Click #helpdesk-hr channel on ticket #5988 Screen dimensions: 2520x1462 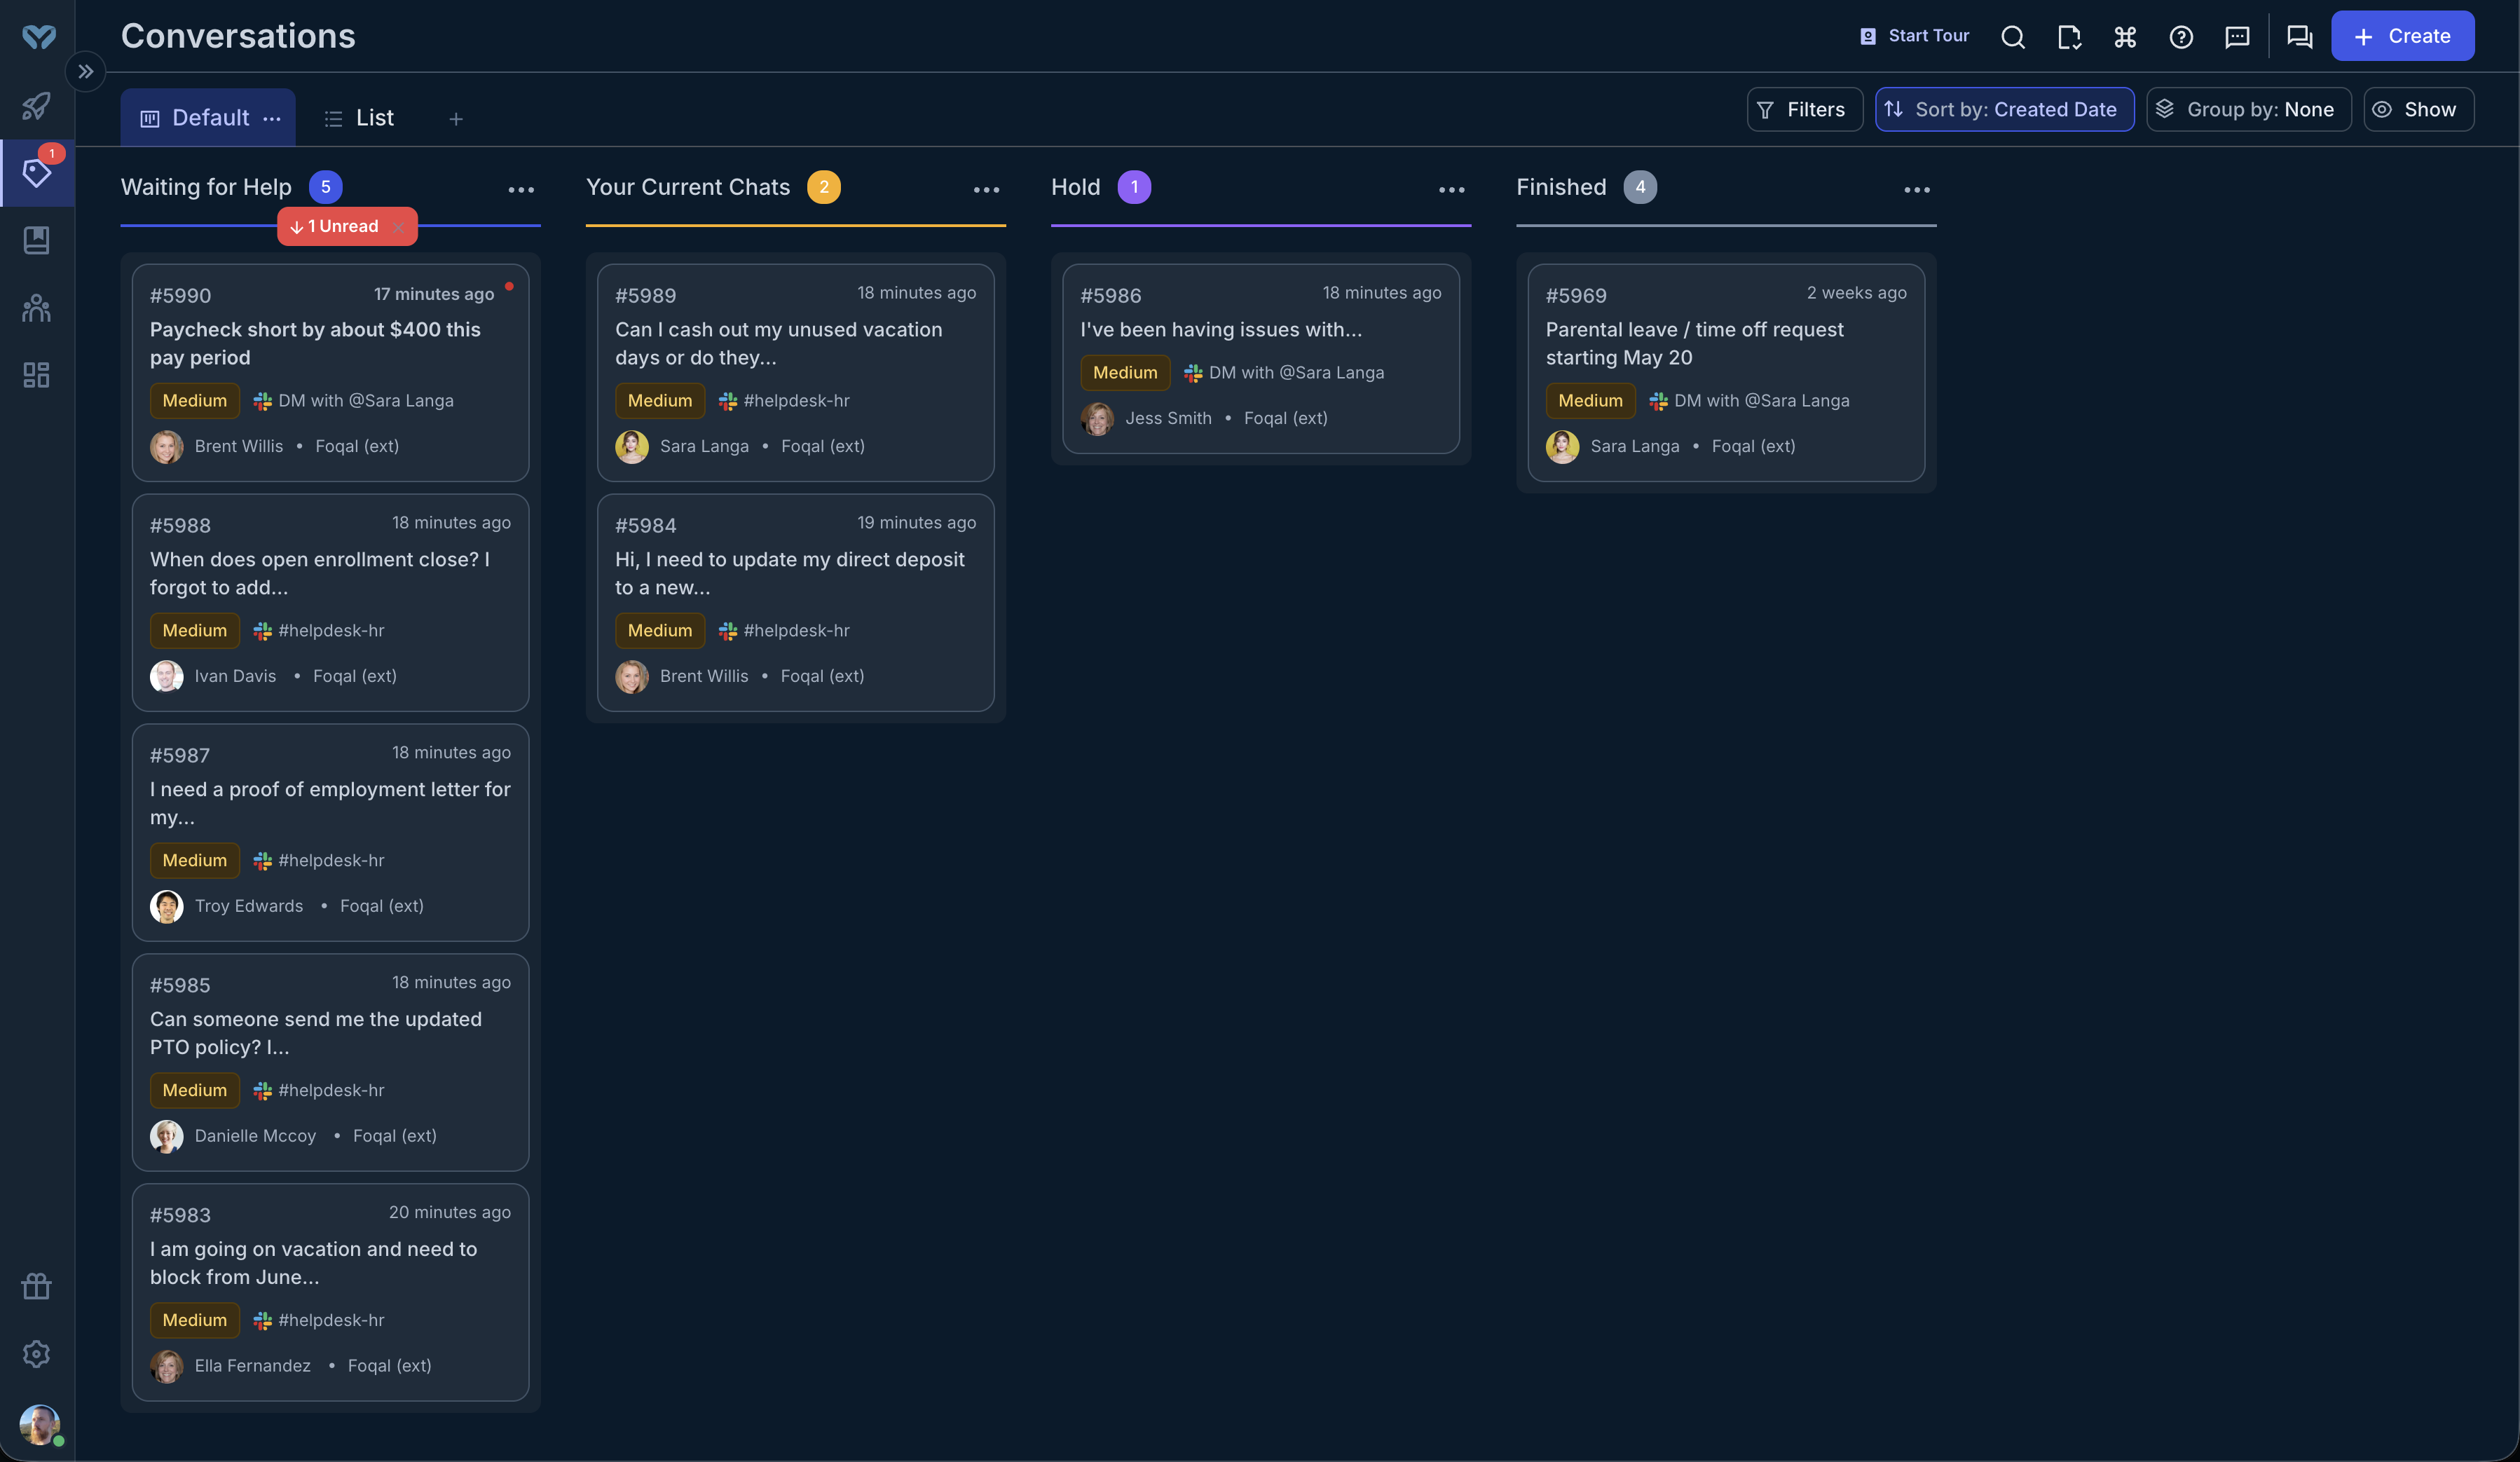pos(331,630)
